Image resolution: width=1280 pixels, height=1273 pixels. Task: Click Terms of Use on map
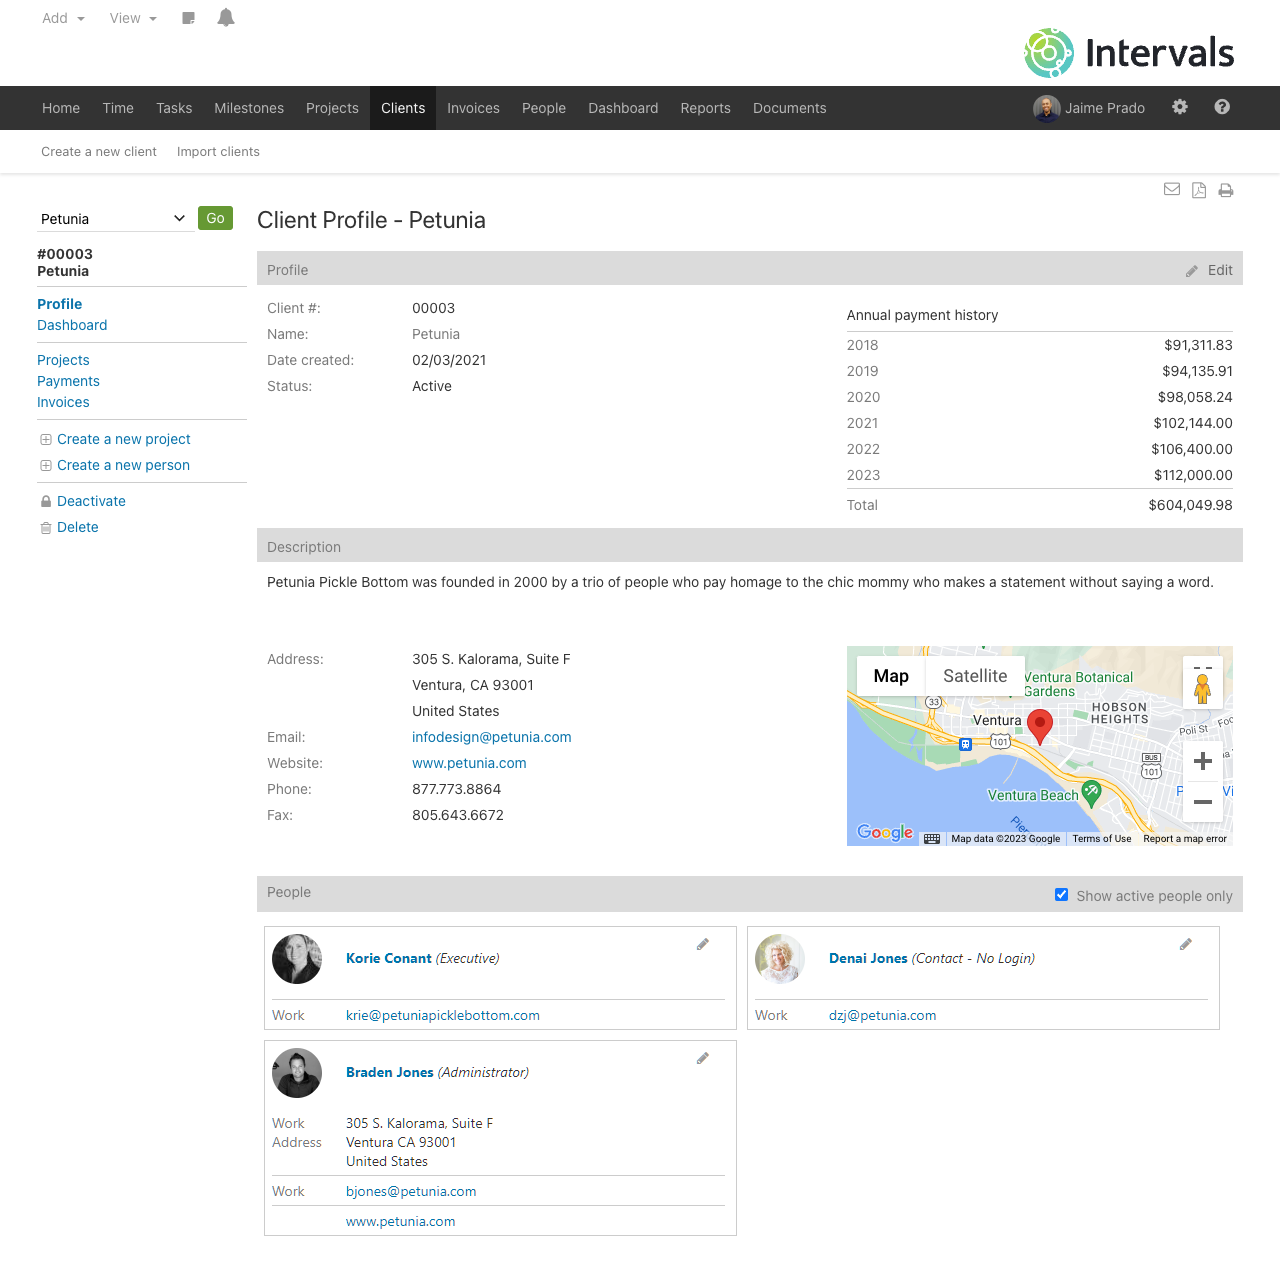coord(1102,839)
